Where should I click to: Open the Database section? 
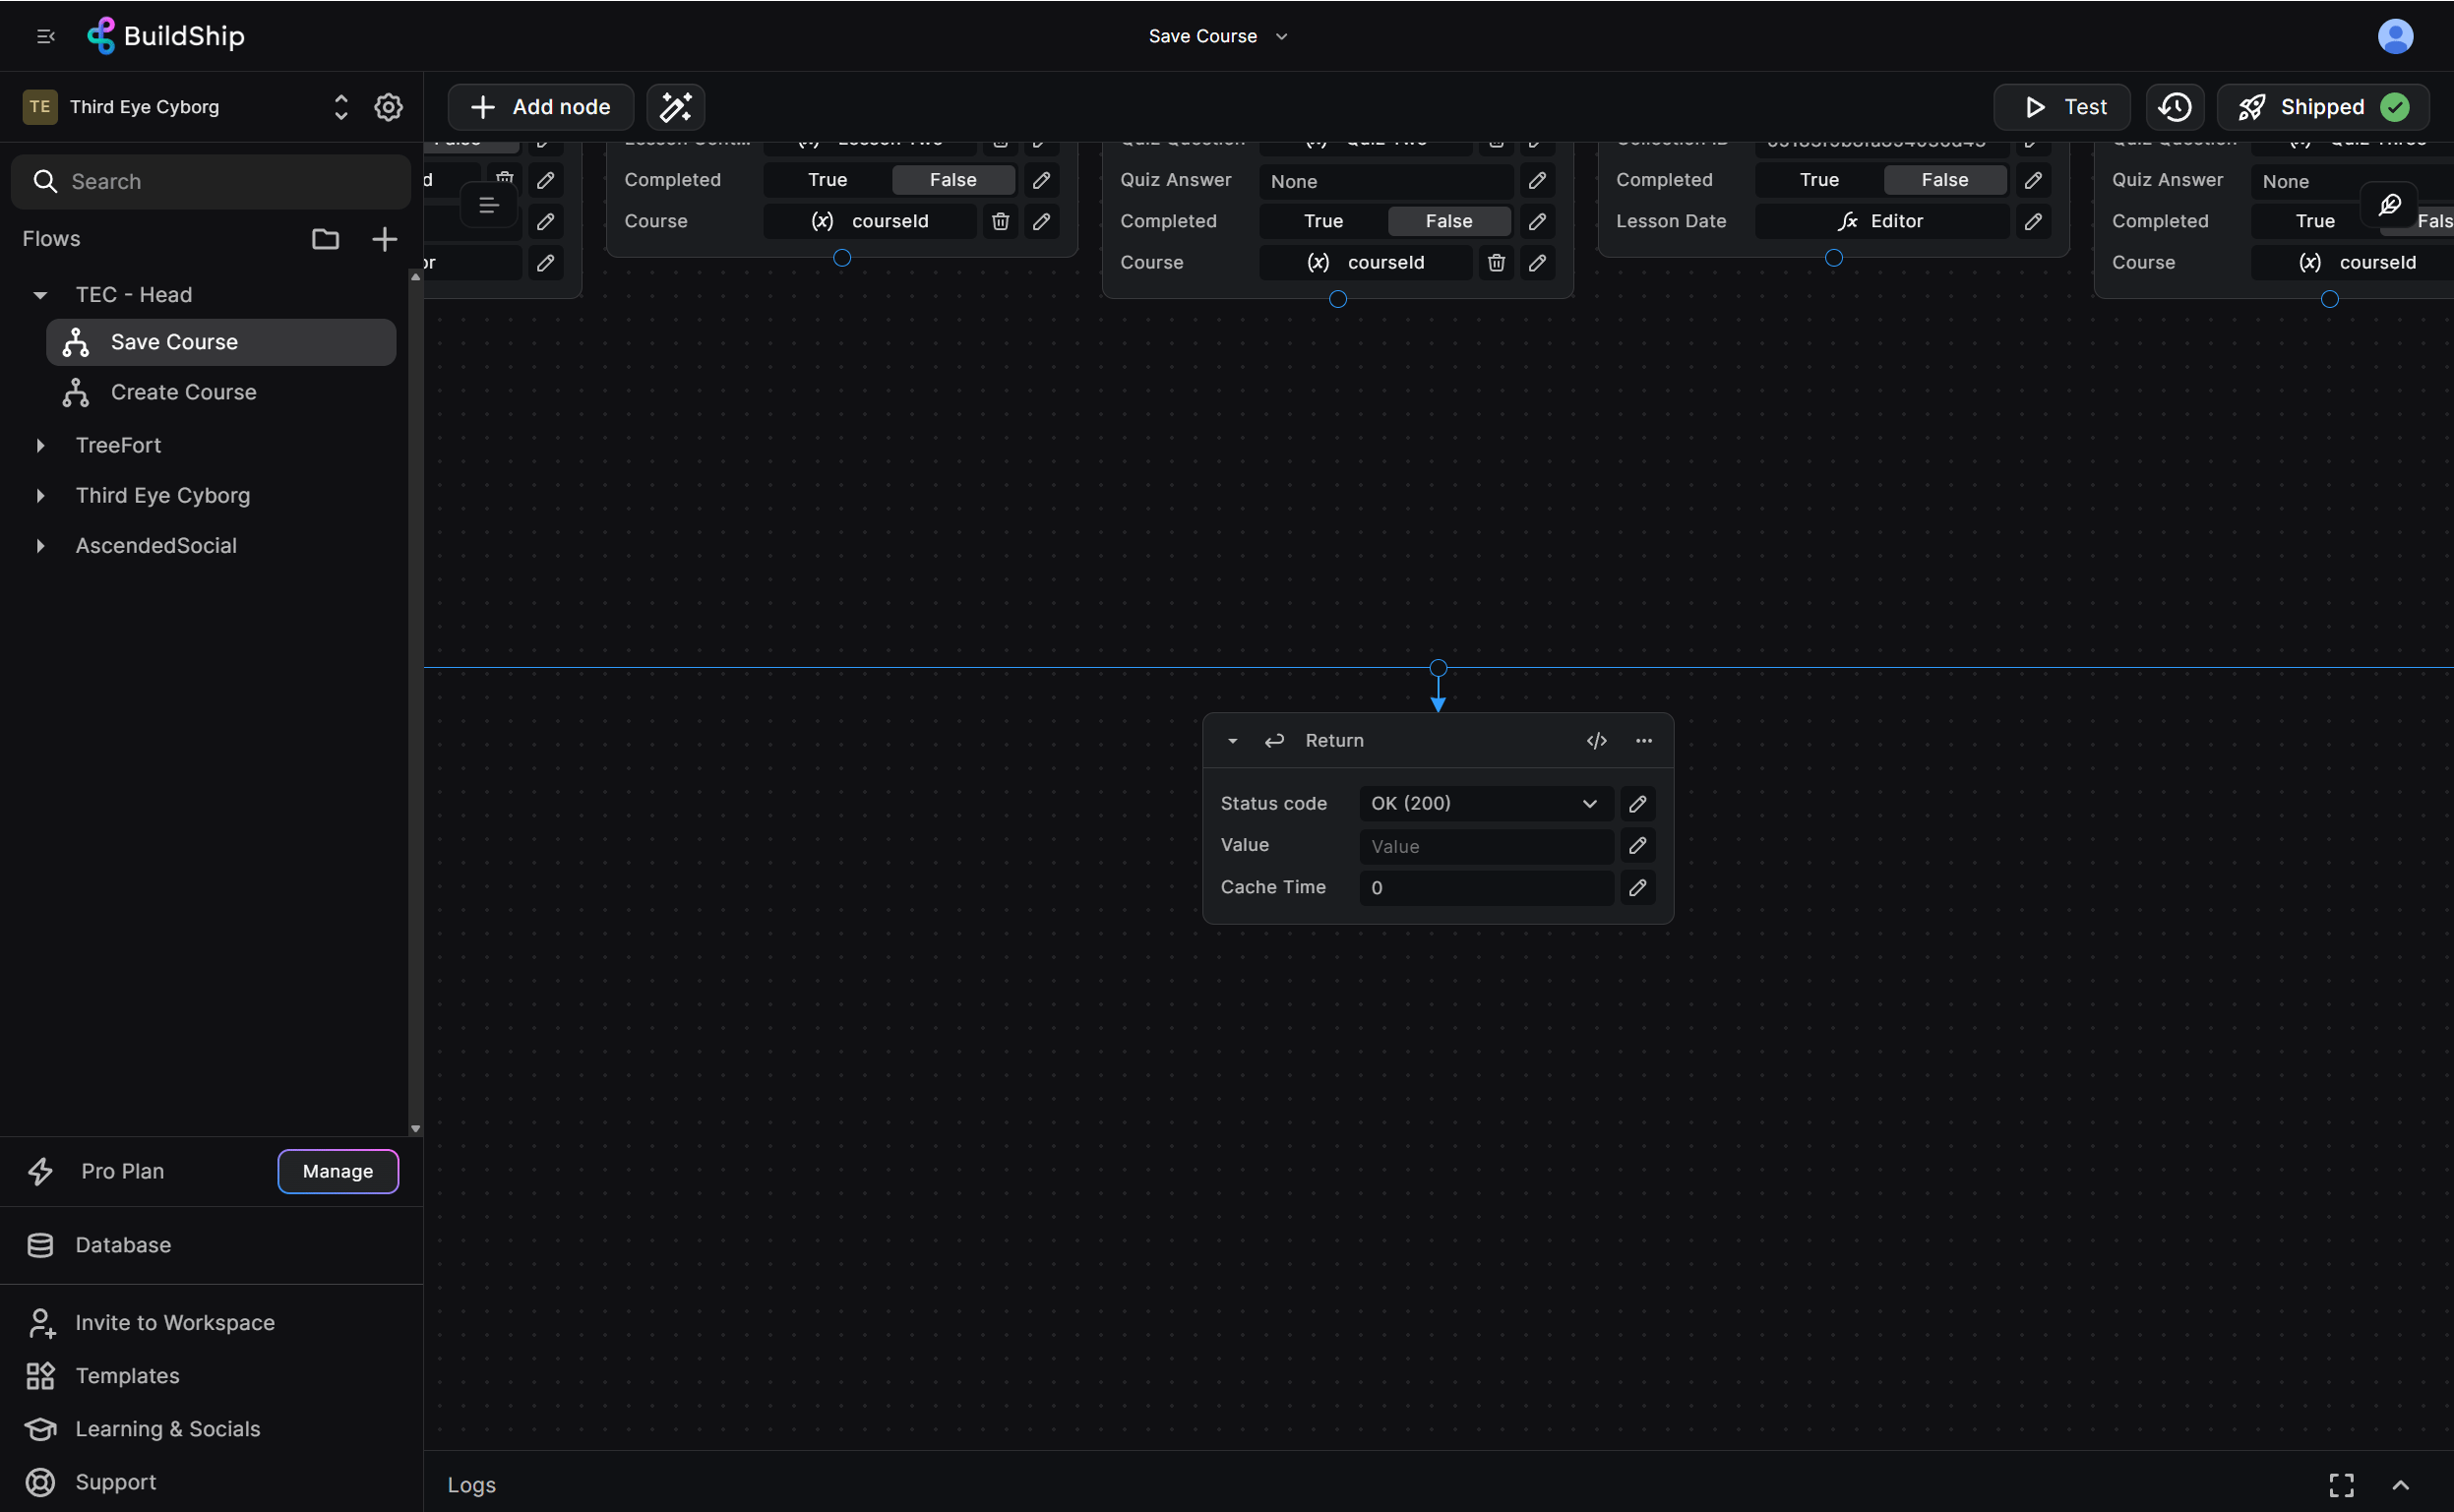(x=123, y=1245)
